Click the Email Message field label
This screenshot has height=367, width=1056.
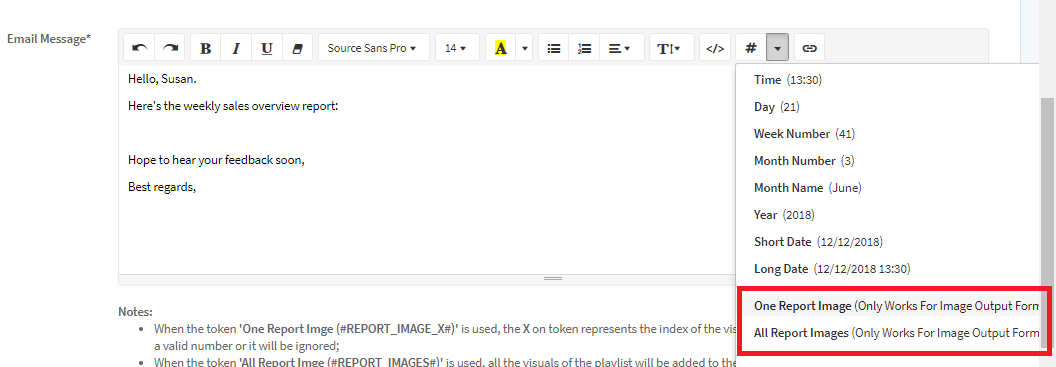coord(48,38)
